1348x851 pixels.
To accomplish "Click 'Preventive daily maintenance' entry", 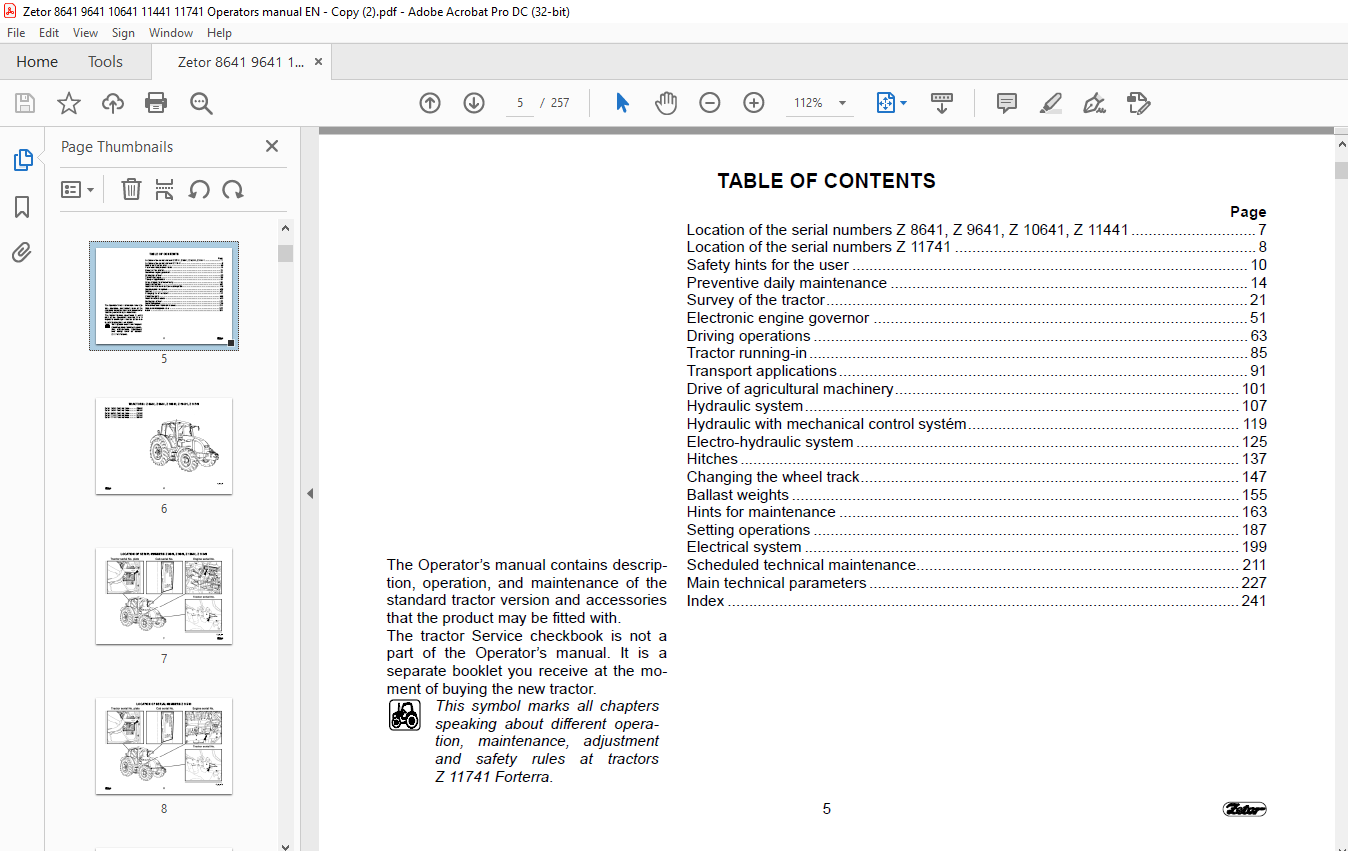I will [976, 283].
